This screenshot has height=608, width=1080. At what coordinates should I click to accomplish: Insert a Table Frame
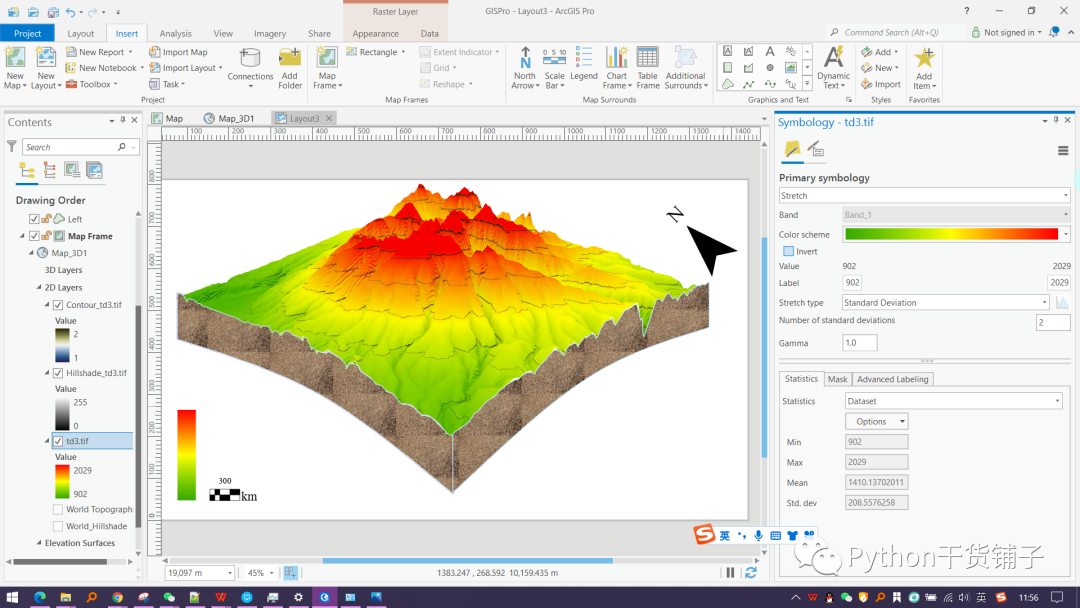coord(647,67)
